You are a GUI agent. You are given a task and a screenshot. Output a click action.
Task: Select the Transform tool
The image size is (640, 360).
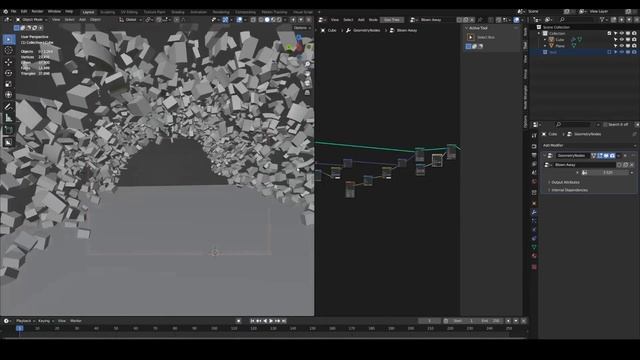9,95
